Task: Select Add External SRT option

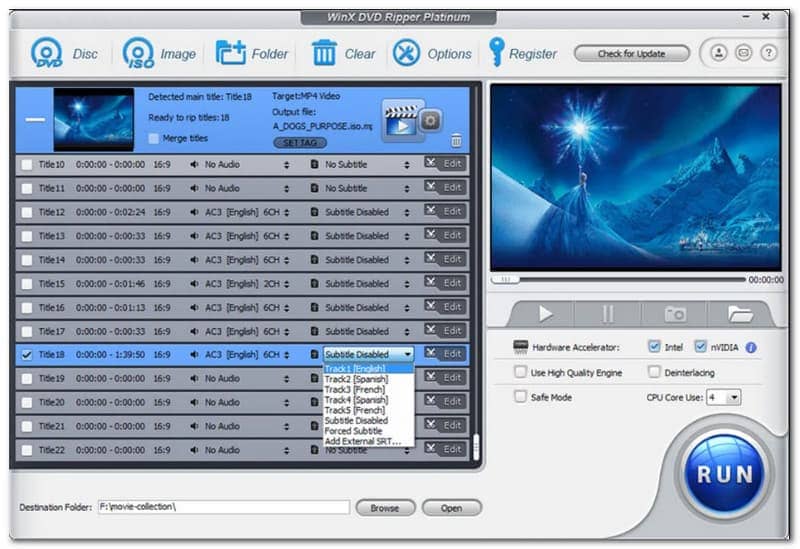Action: (x=368, y=441)
